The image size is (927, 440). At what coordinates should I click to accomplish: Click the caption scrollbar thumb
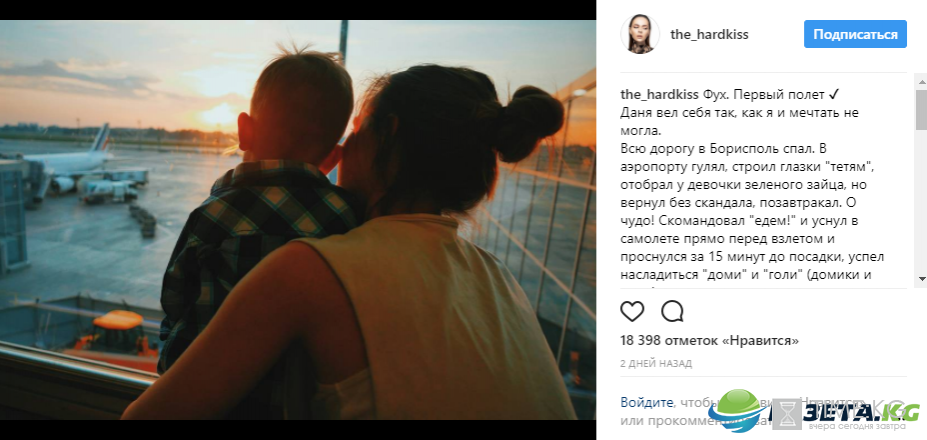(921, 110)
